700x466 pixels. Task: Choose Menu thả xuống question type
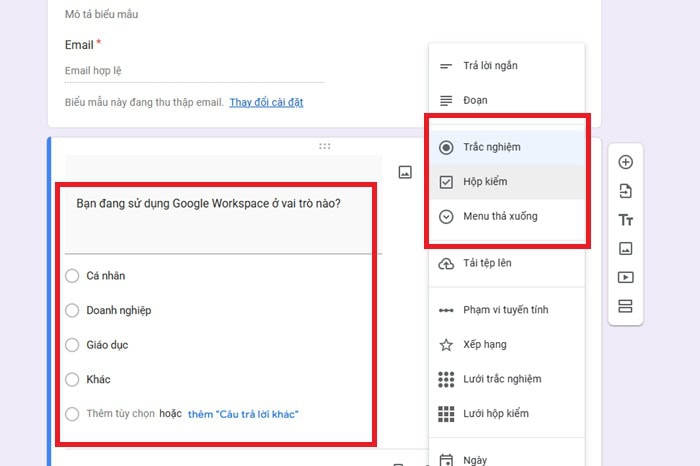pos(500,217)
